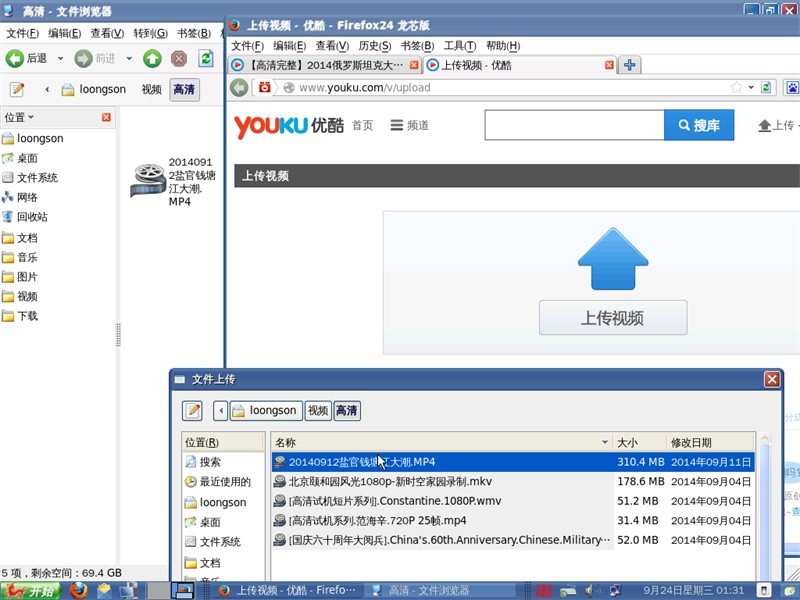Viewport: 800px width, 600px height.
Task: Click the blue upload arrow graphic
Action: pyautogui.click(x=613, y=259)
